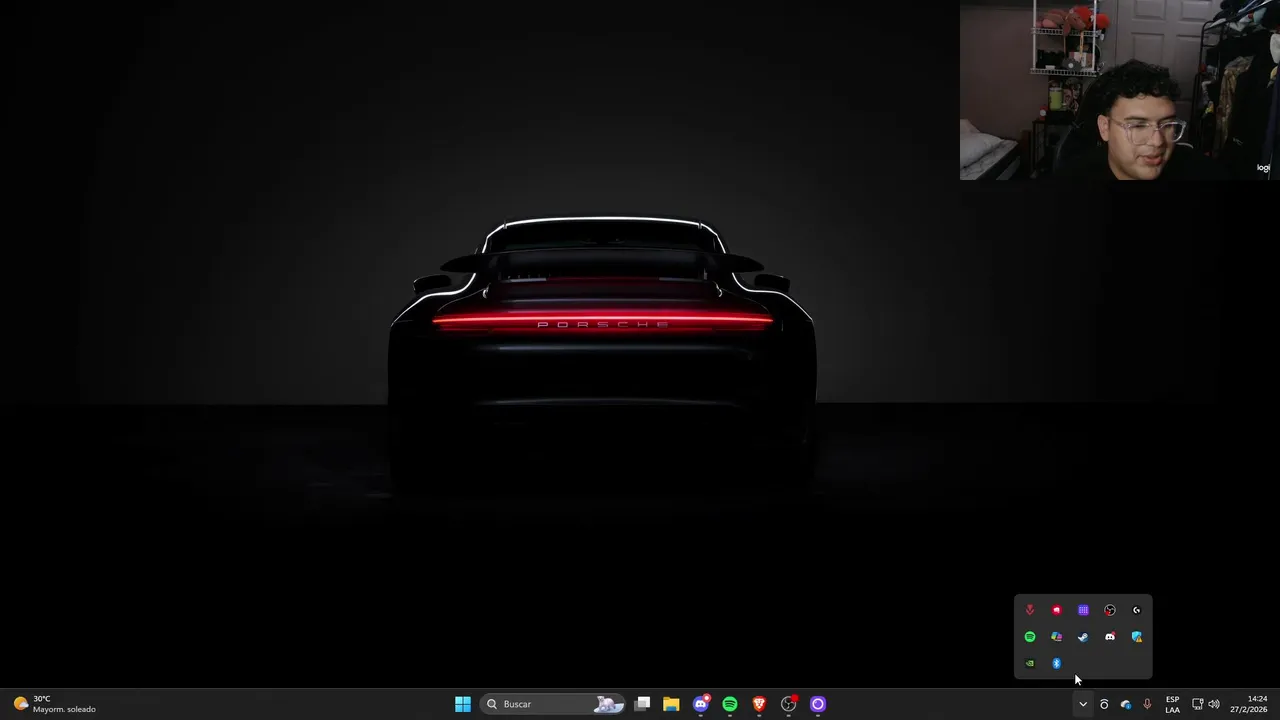Click the red round tray icon beside Vanguard
The image size is (1280, 720).
pos(1056,610)
